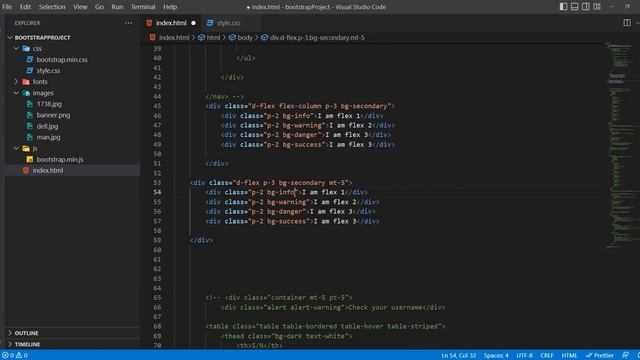Image resolution: width=640 pixels, height=360 pixels.
Task: Collapse the js folder chevron
Action: (16, 149)
